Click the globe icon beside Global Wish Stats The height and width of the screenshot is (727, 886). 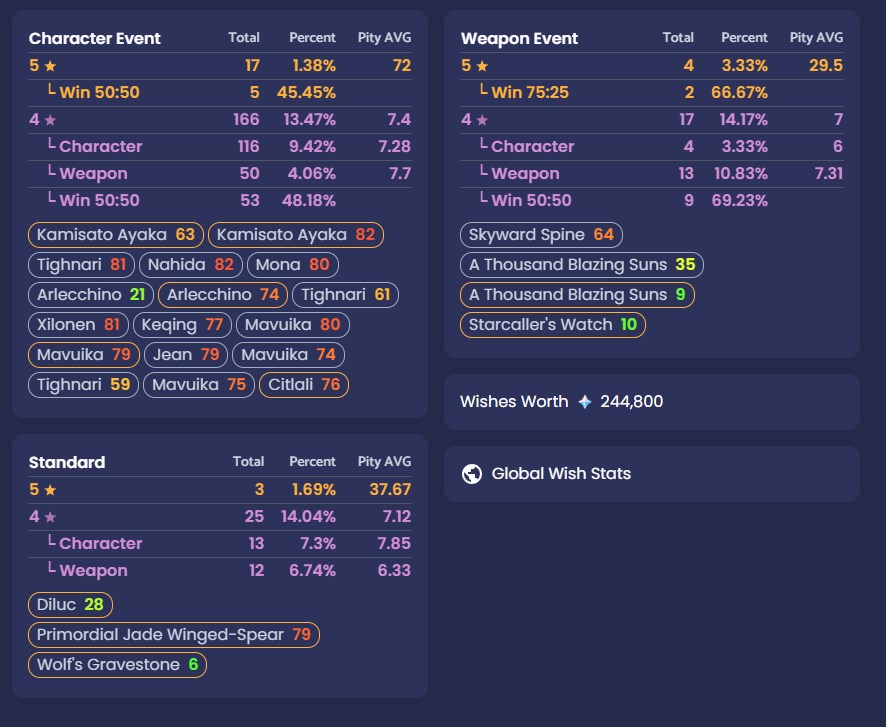point(472,474)
